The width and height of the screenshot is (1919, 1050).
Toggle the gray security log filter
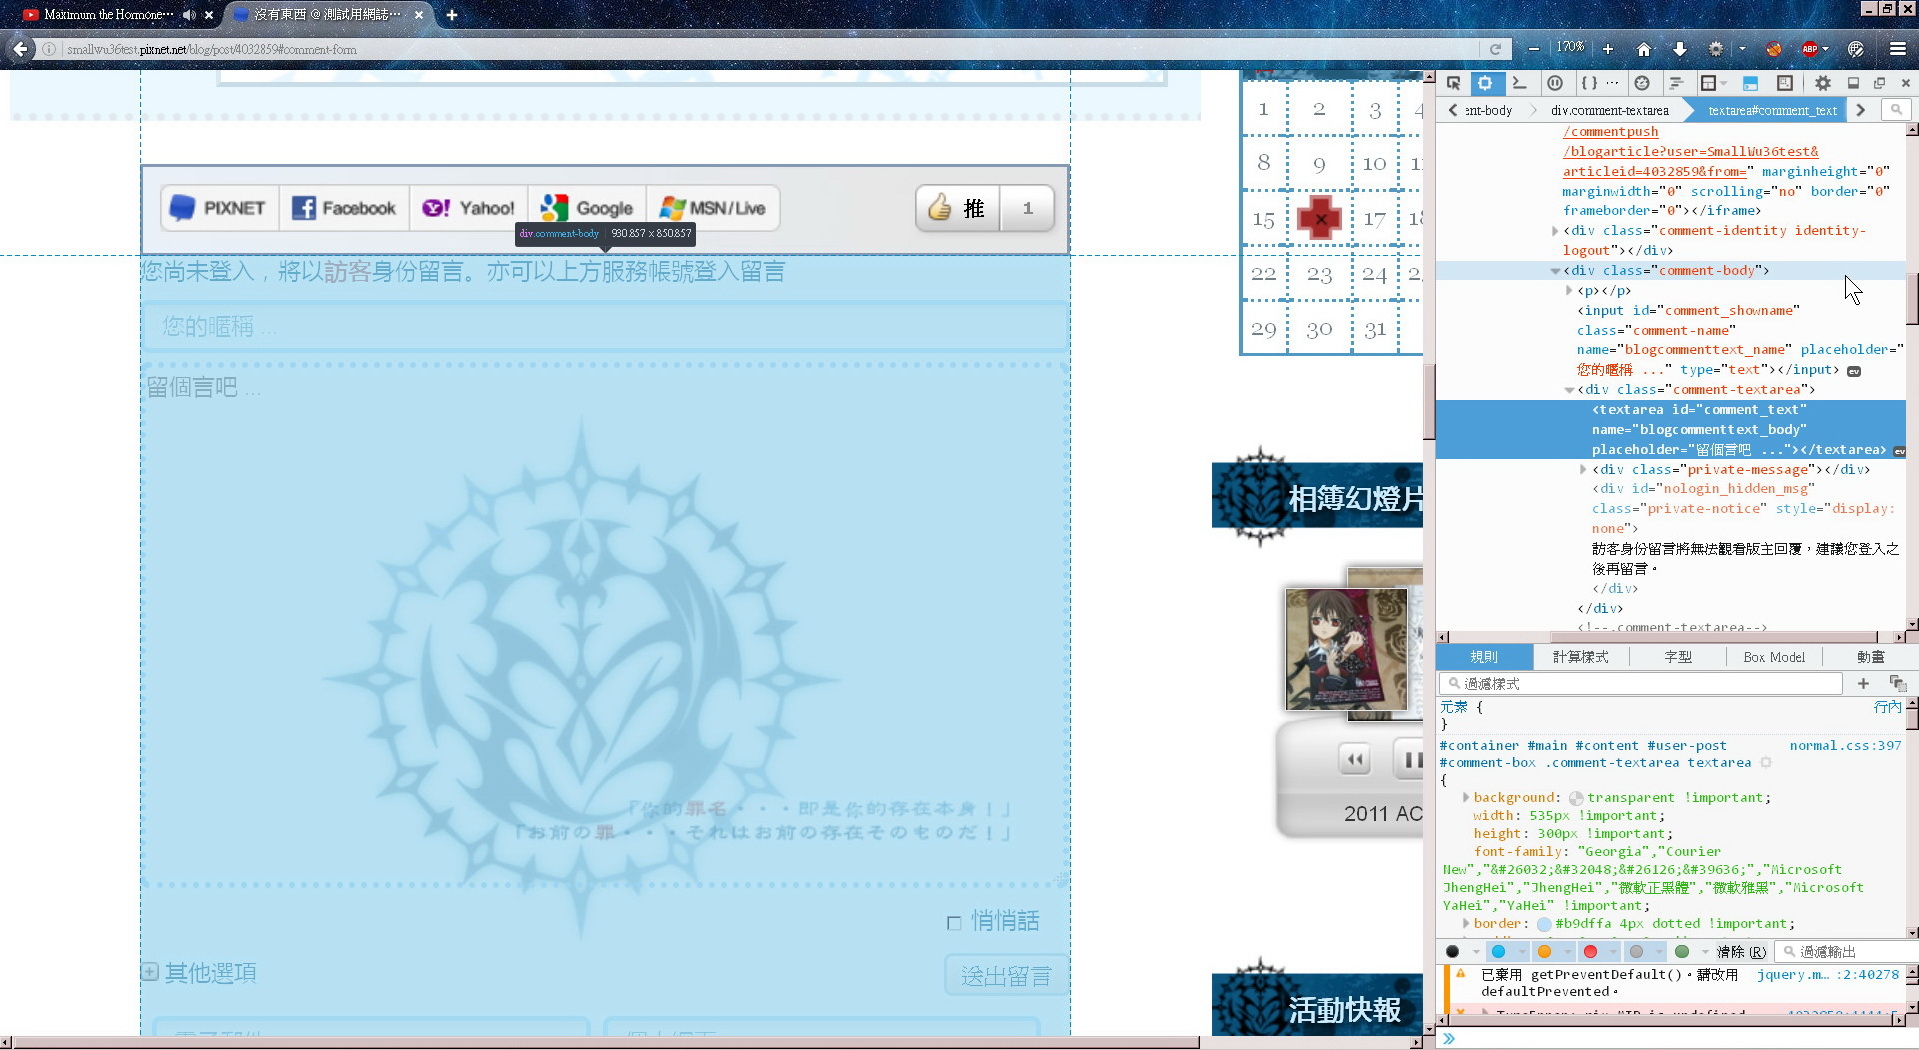pyautogui.click(x=1636, y=951)
